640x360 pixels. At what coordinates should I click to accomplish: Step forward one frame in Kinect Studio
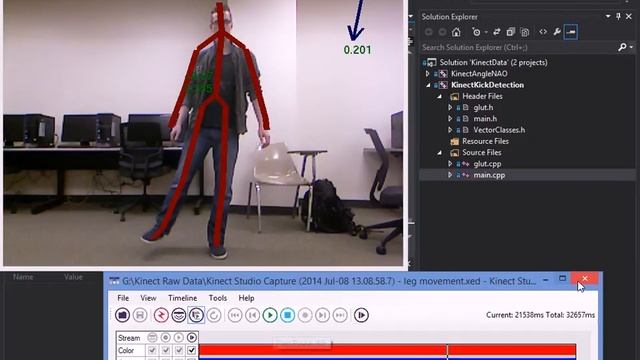click(x=322, y=315)
